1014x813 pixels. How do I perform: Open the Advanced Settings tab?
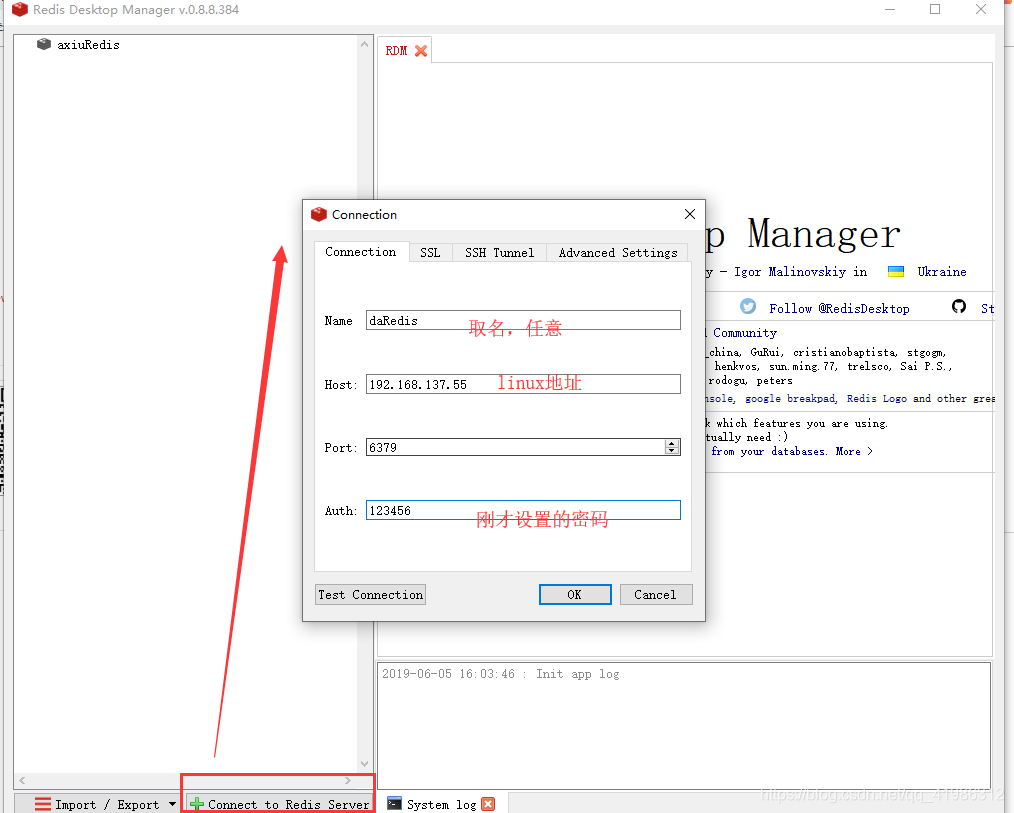(618, 253)
